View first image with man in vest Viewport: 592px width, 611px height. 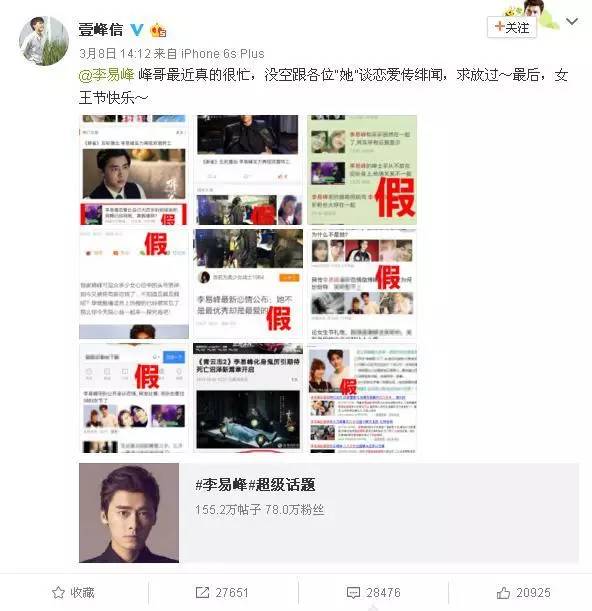click(134, 170)
